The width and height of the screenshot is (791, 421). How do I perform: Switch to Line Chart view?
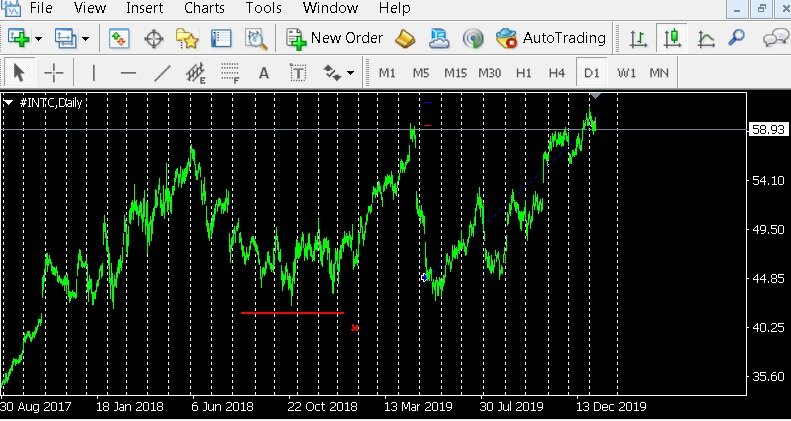706,38
